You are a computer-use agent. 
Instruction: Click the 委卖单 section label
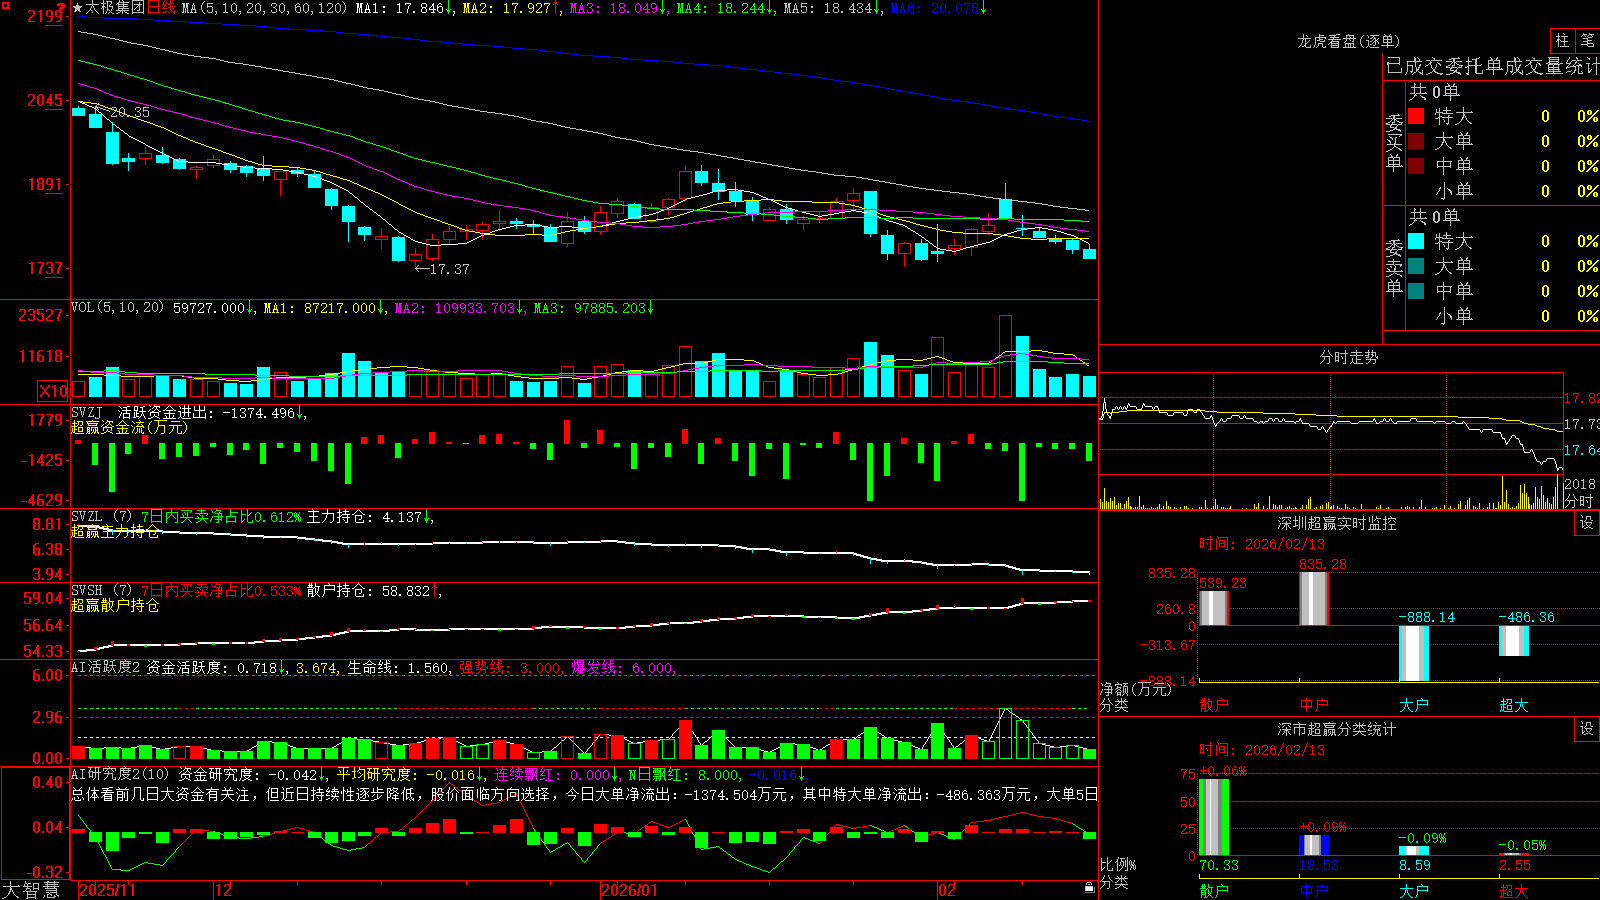(x=1394, y=266)
